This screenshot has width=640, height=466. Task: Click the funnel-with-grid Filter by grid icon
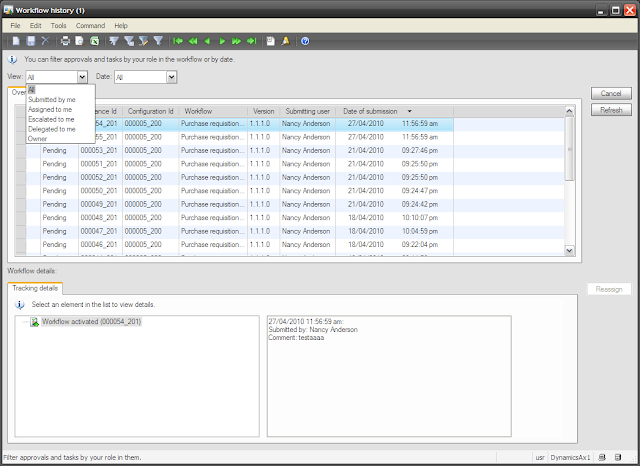coord(129,41)
